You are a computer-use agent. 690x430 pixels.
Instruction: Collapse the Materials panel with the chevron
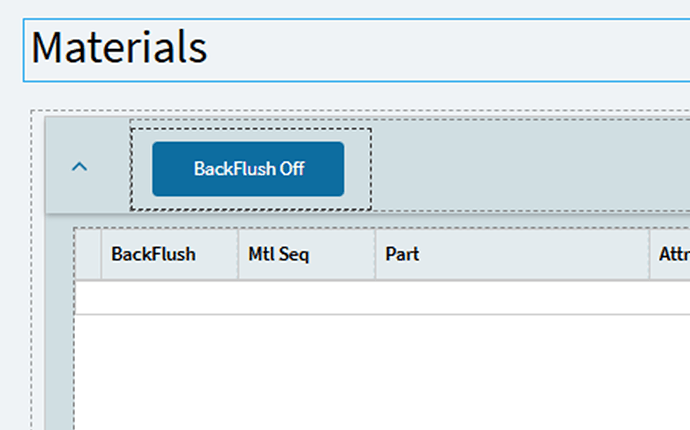[80, 168]
